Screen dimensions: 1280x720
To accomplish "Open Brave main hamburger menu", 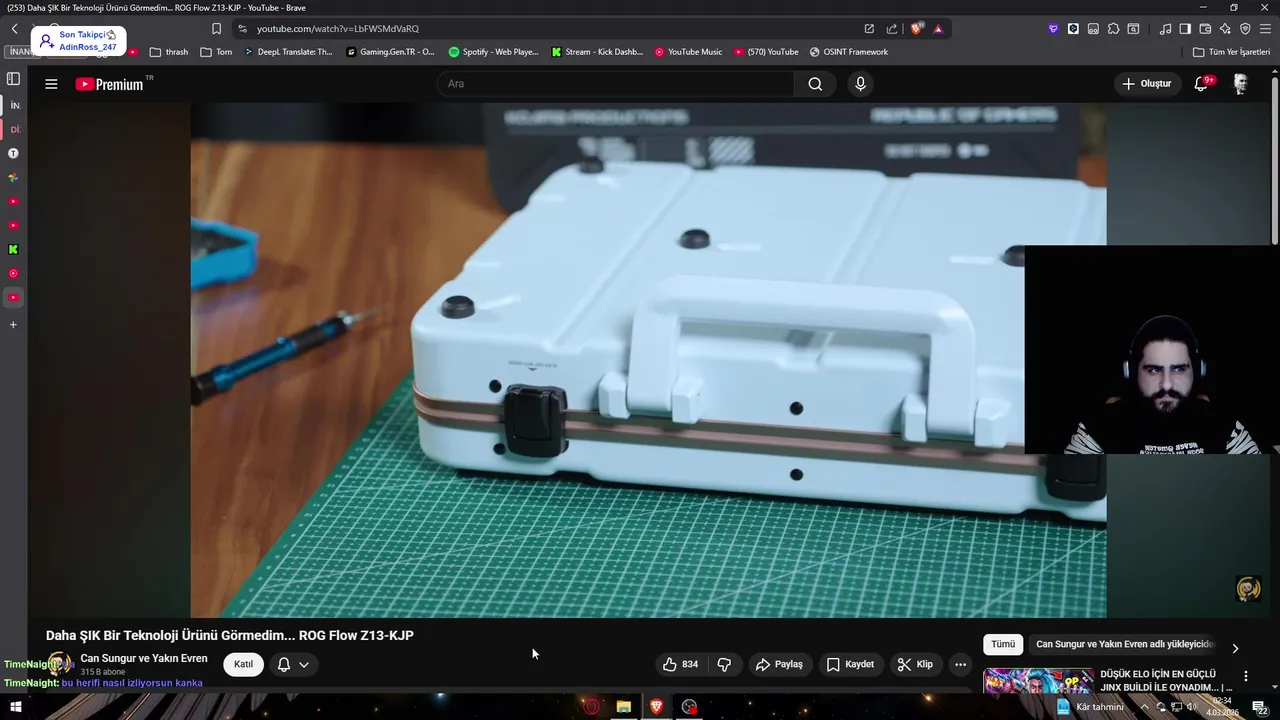I will pos(1265,29).
